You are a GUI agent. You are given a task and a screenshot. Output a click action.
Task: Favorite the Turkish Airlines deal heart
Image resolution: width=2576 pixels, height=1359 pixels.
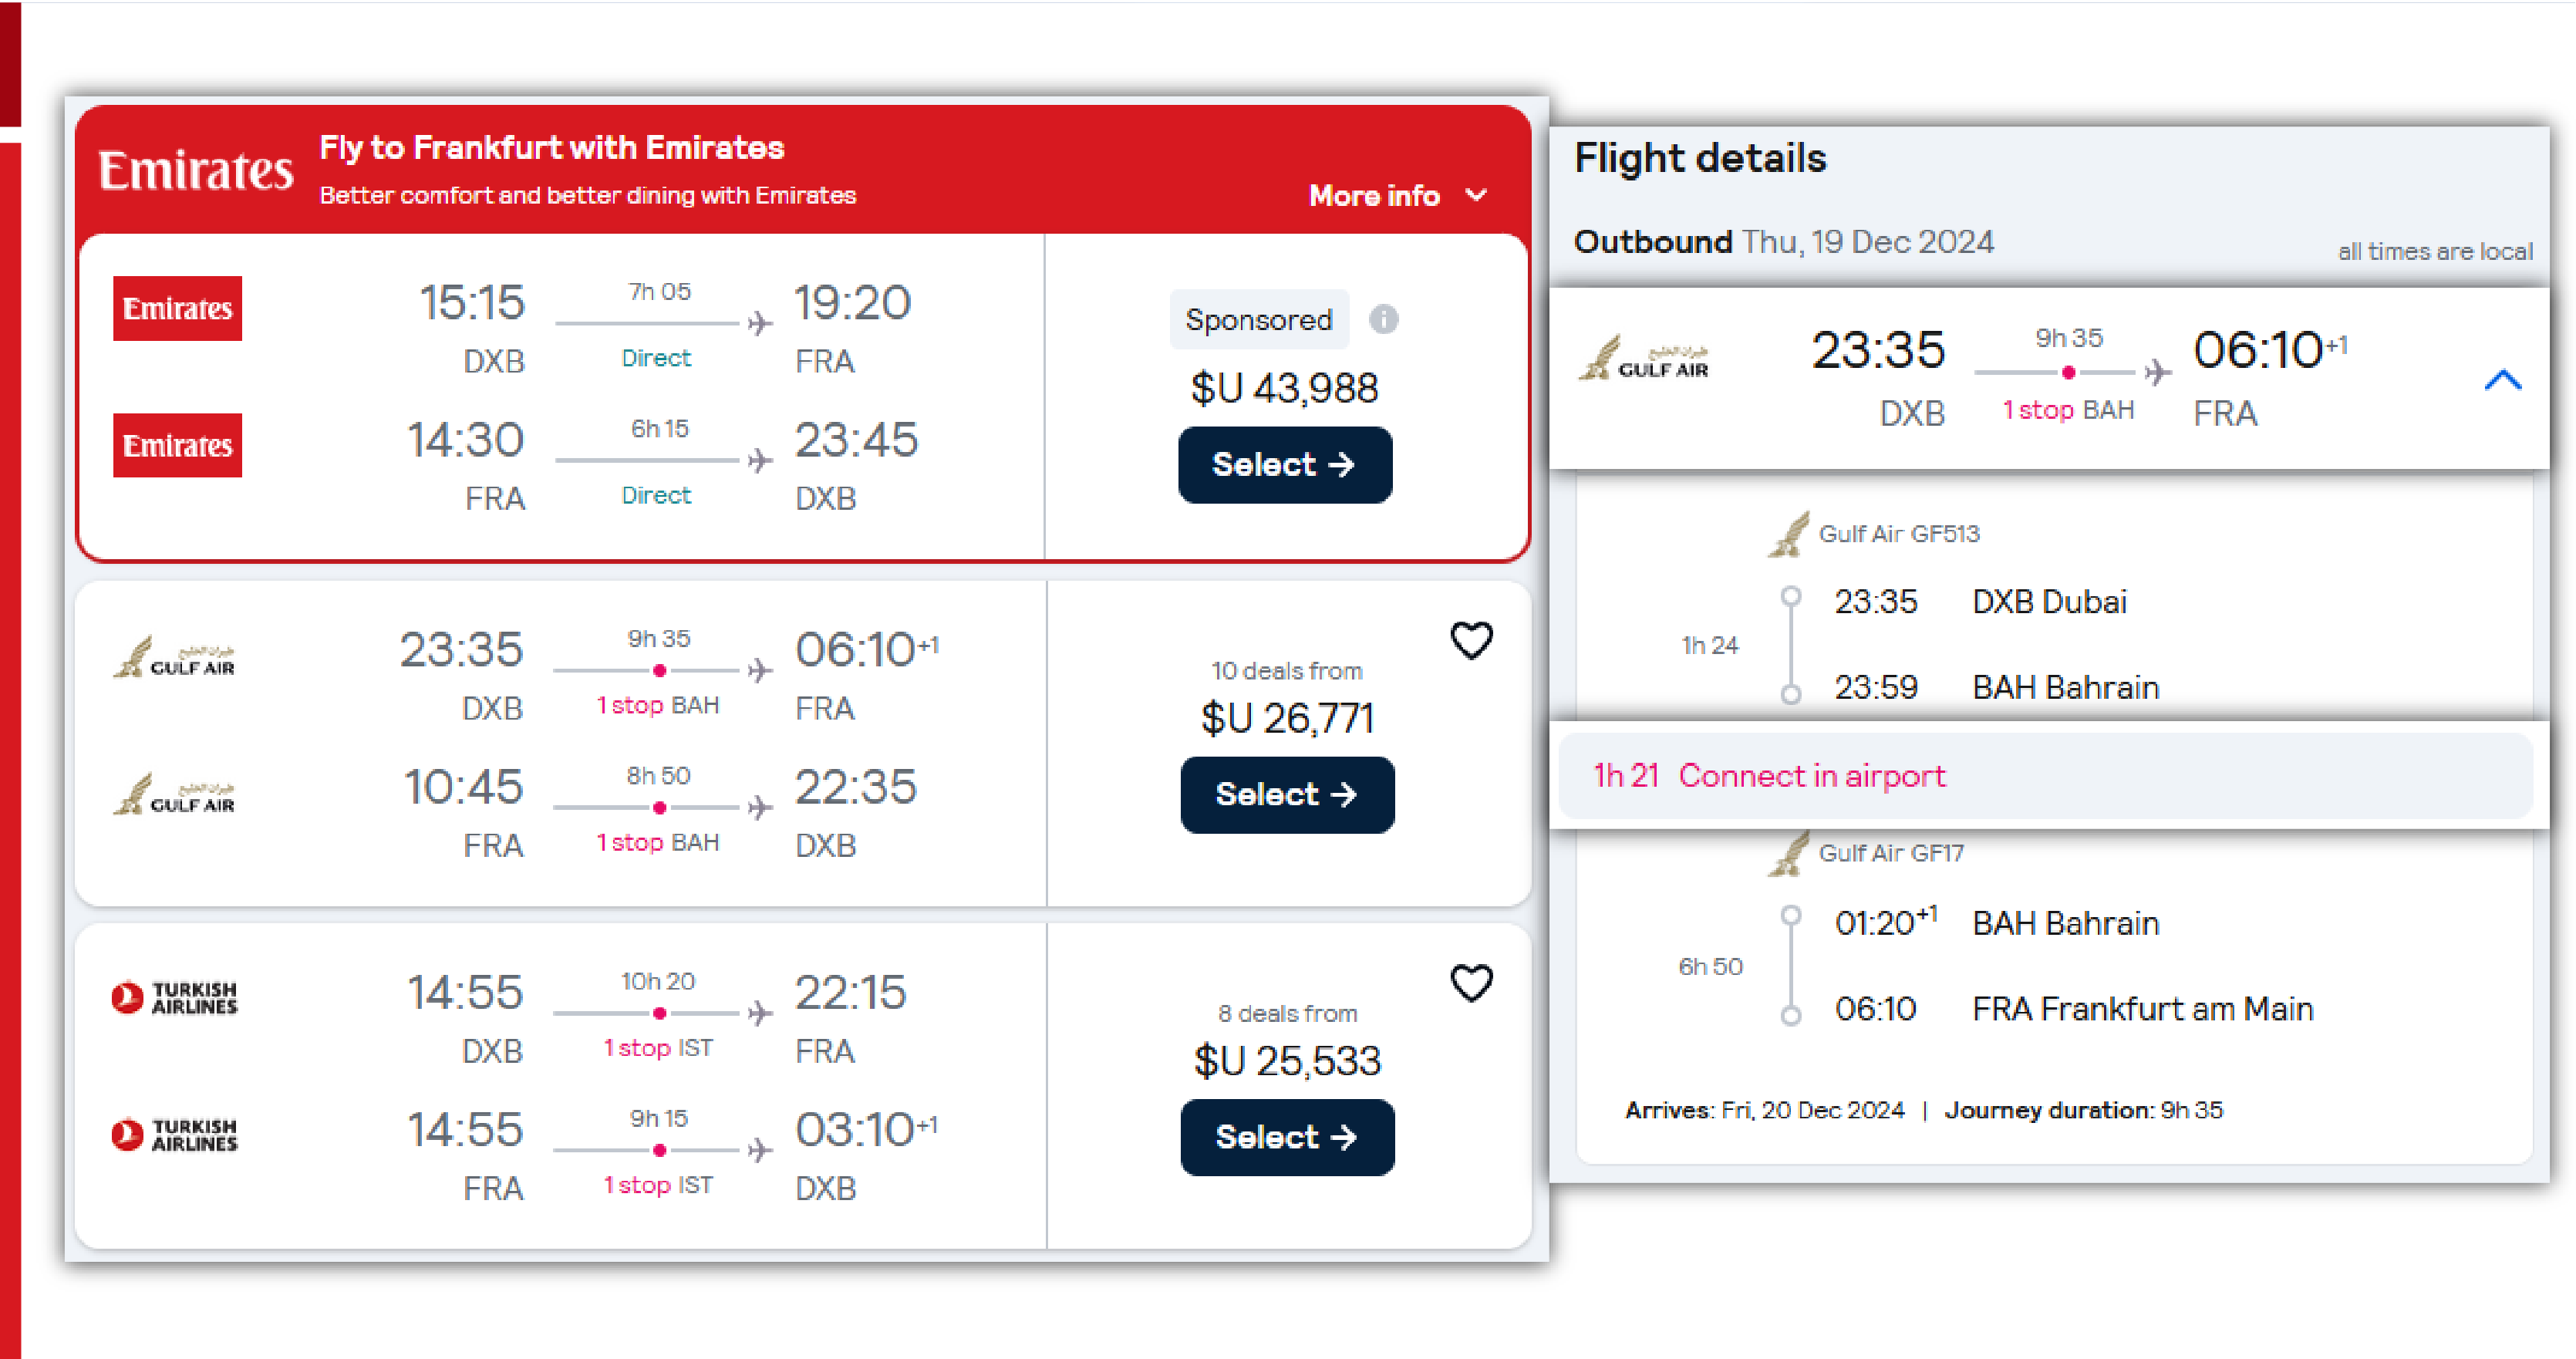click(x=1471, y=983)
